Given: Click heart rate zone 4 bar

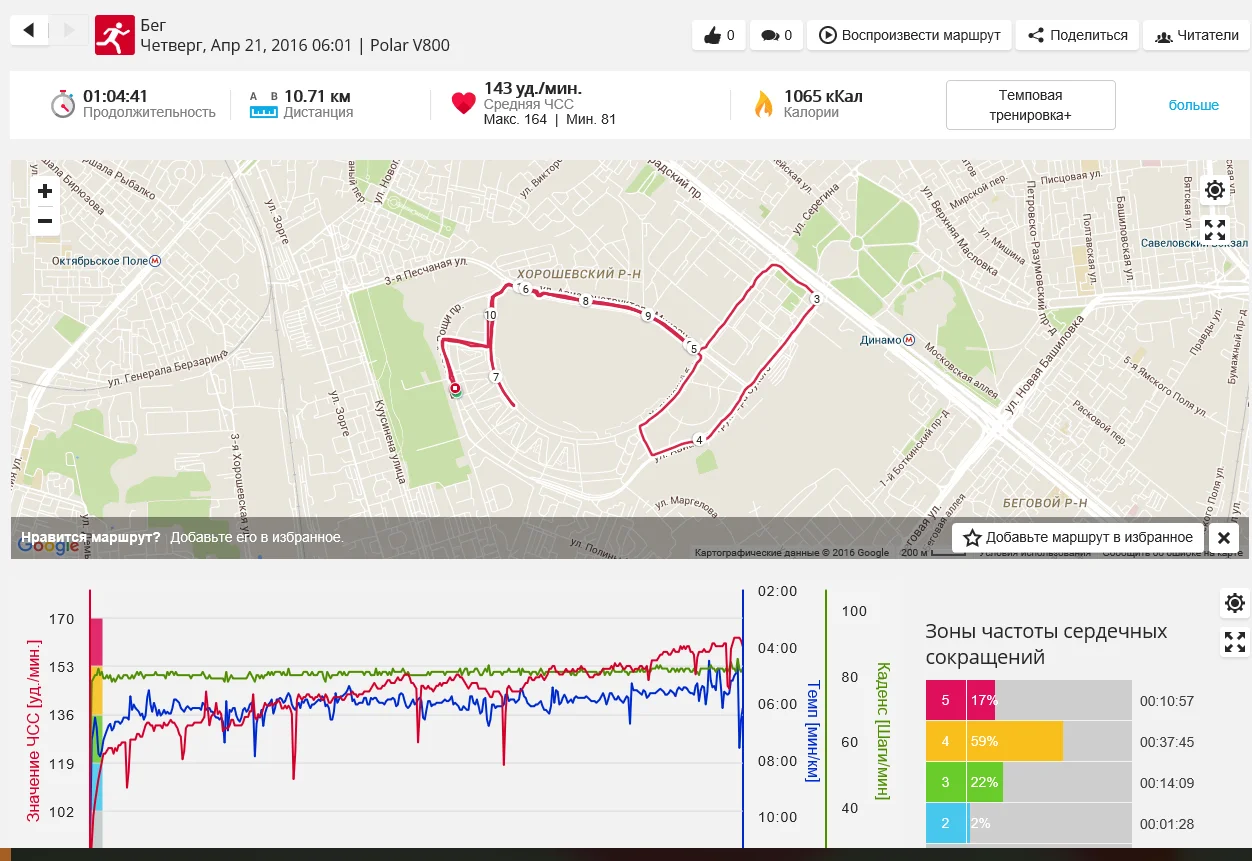Looking at the screenshot, I should [x=1029, y=742].
